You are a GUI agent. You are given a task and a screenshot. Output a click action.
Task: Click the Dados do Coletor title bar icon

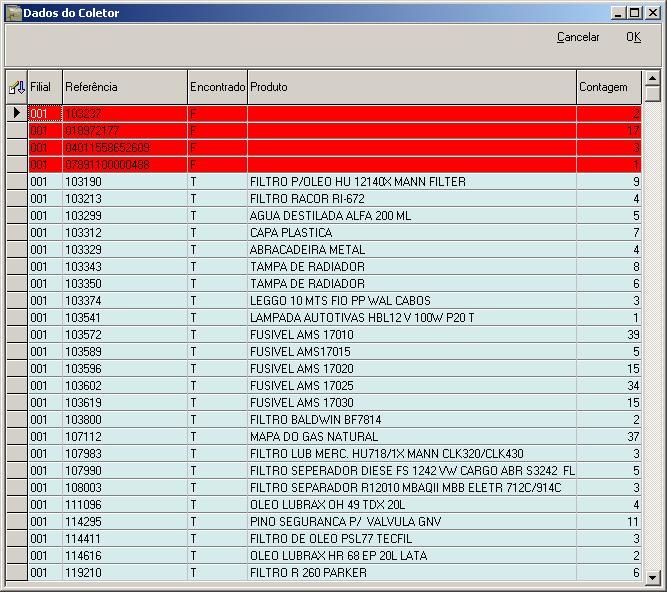tap(12, 11)
